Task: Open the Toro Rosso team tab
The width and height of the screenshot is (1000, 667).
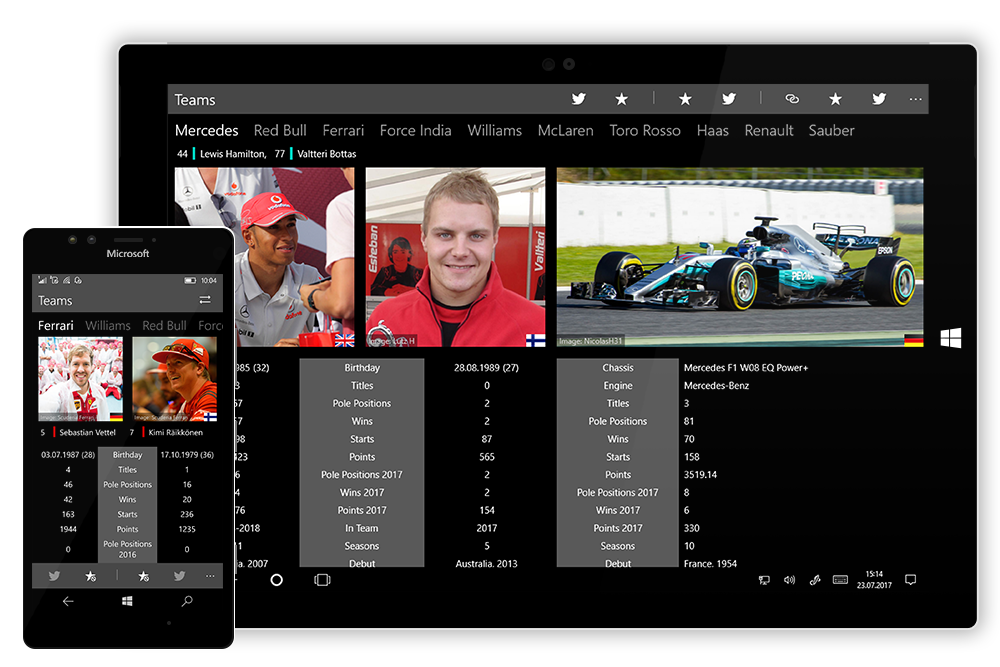Action: [x=645, y=131]
